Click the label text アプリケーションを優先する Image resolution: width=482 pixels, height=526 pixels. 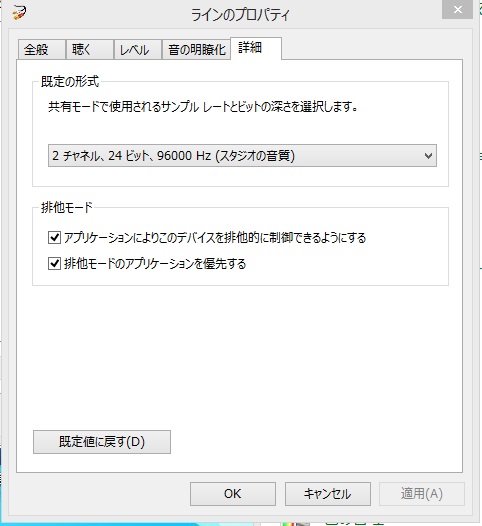point(185,263)
